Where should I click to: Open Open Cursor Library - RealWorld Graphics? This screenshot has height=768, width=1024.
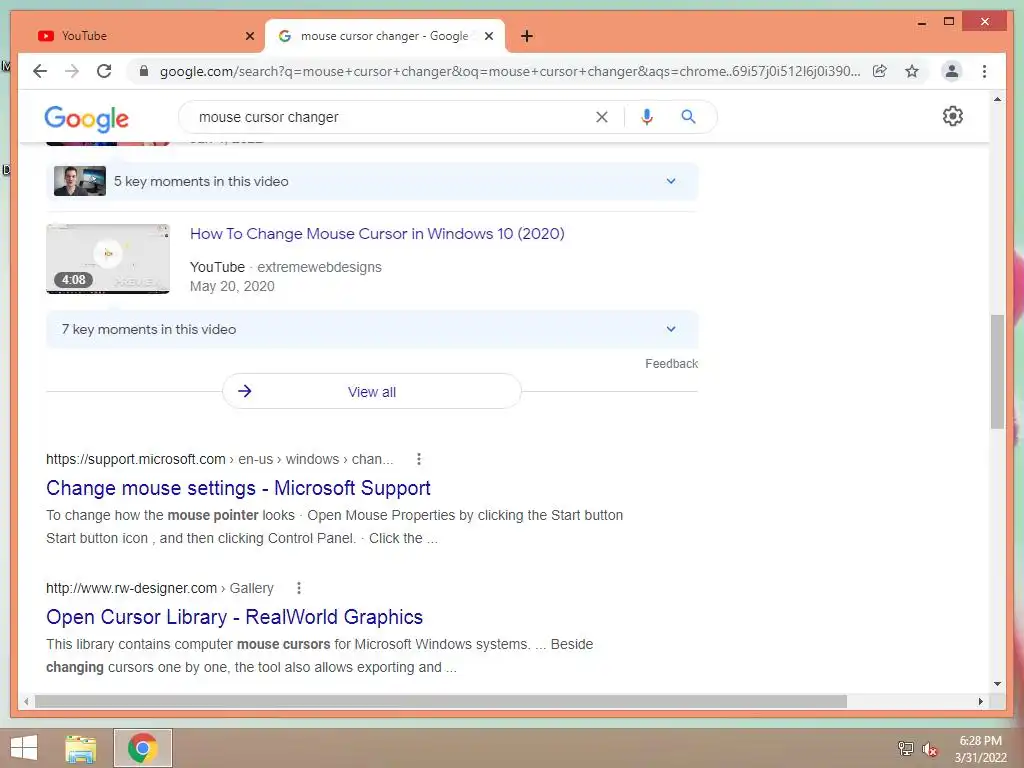(234, 617)
